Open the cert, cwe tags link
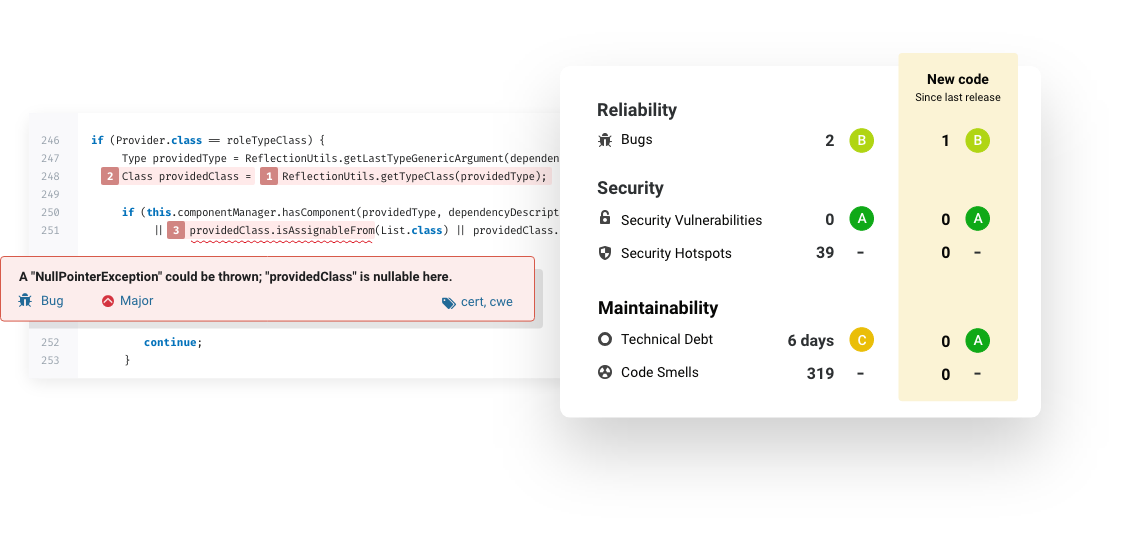1140x550 pixels. pyautogui.click(x=486, y=301)
